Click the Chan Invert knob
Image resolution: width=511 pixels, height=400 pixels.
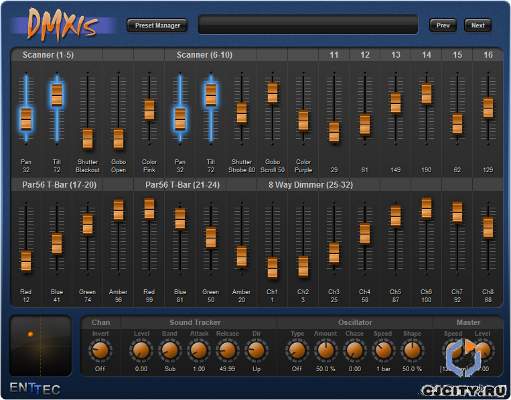[x=100, y=350]
